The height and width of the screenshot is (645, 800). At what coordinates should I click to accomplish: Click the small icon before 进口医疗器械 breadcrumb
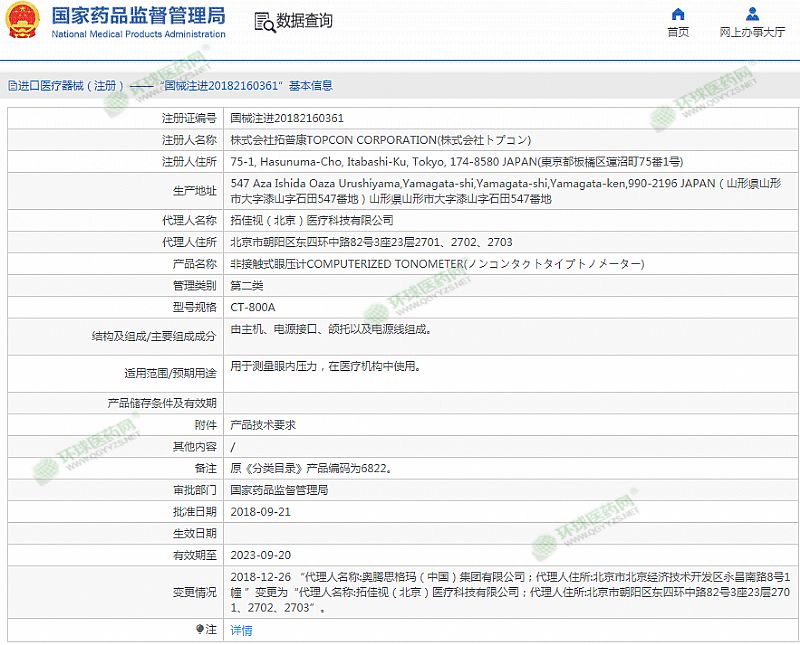click(11, 86)
